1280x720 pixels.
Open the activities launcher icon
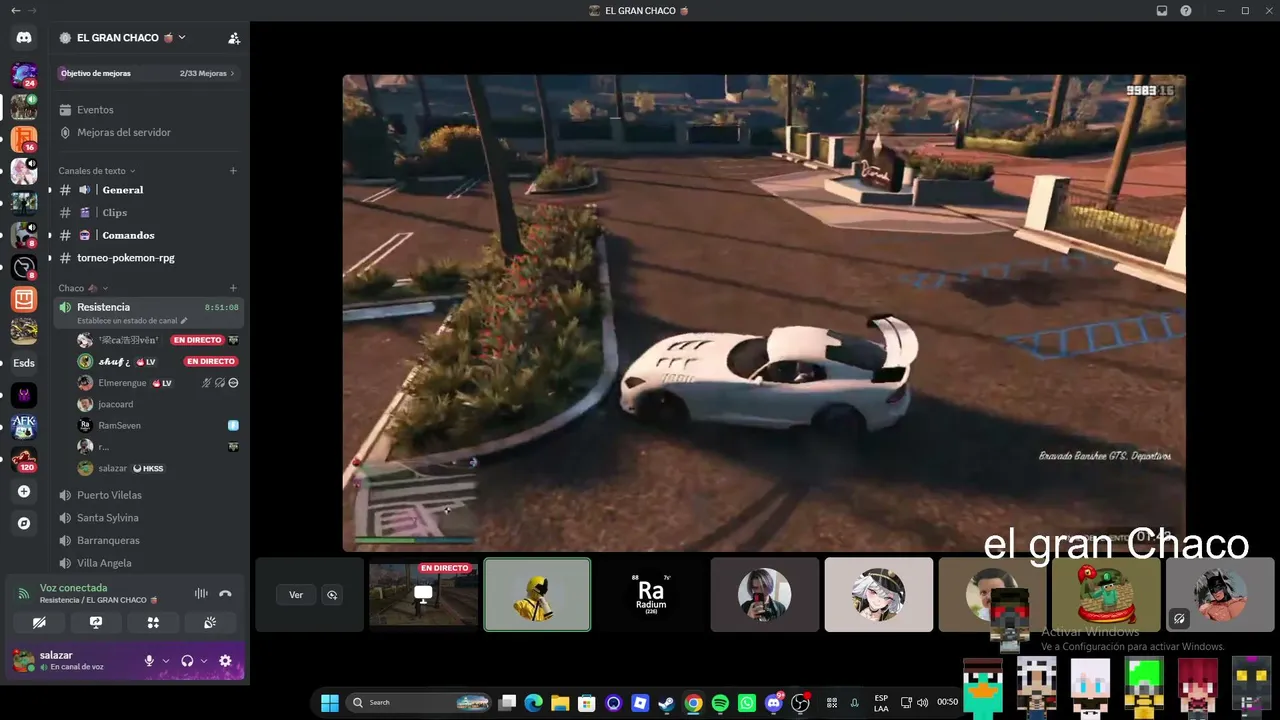[153, 622]
